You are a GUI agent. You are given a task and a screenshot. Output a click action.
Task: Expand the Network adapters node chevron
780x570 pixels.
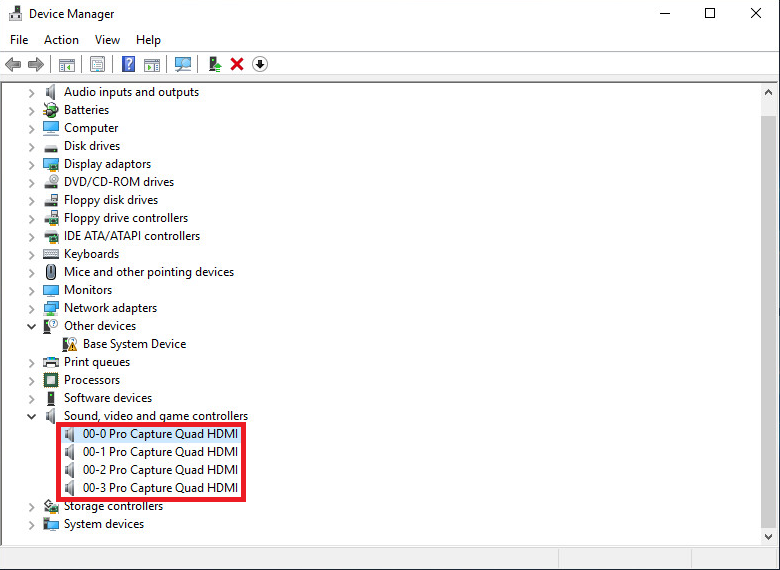(x=31, y=308)
